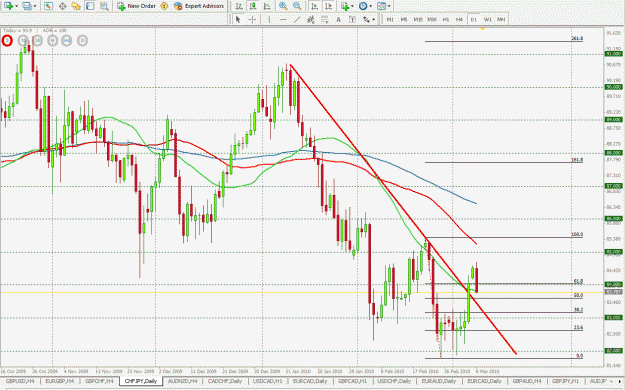Open the AUDNZD,H4 chart tab

click(x=183, y=382)
